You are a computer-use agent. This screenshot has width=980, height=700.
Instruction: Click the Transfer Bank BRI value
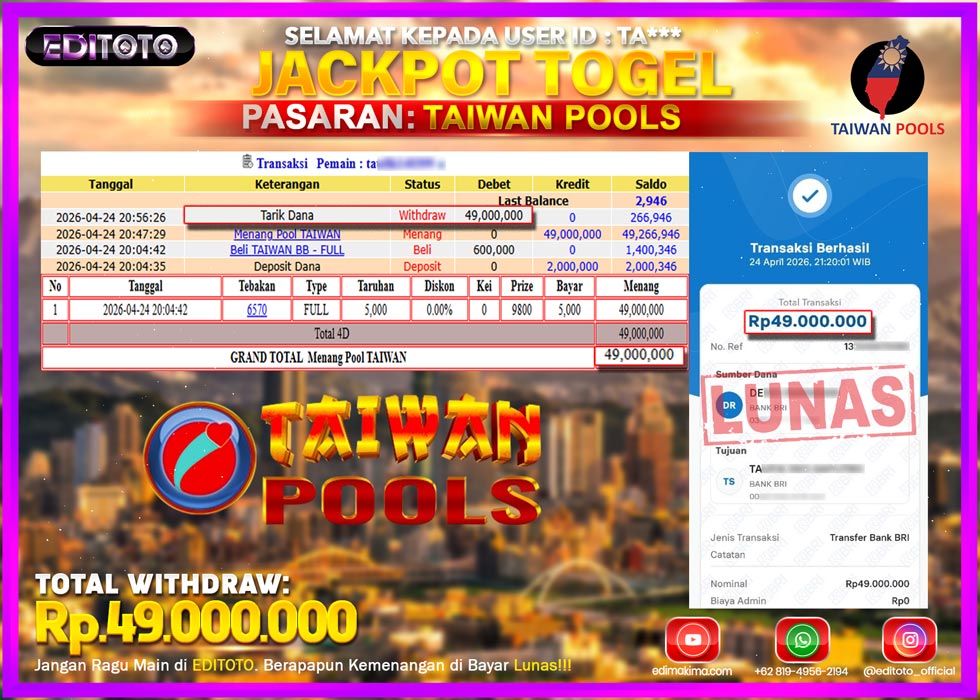(x=869, y=538)
